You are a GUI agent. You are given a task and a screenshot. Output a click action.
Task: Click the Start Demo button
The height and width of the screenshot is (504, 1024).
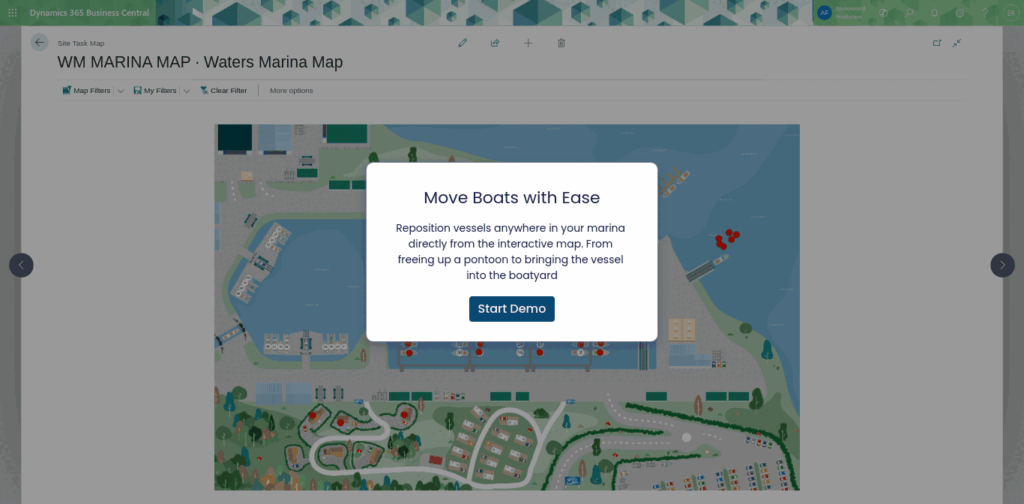point(511,309)
